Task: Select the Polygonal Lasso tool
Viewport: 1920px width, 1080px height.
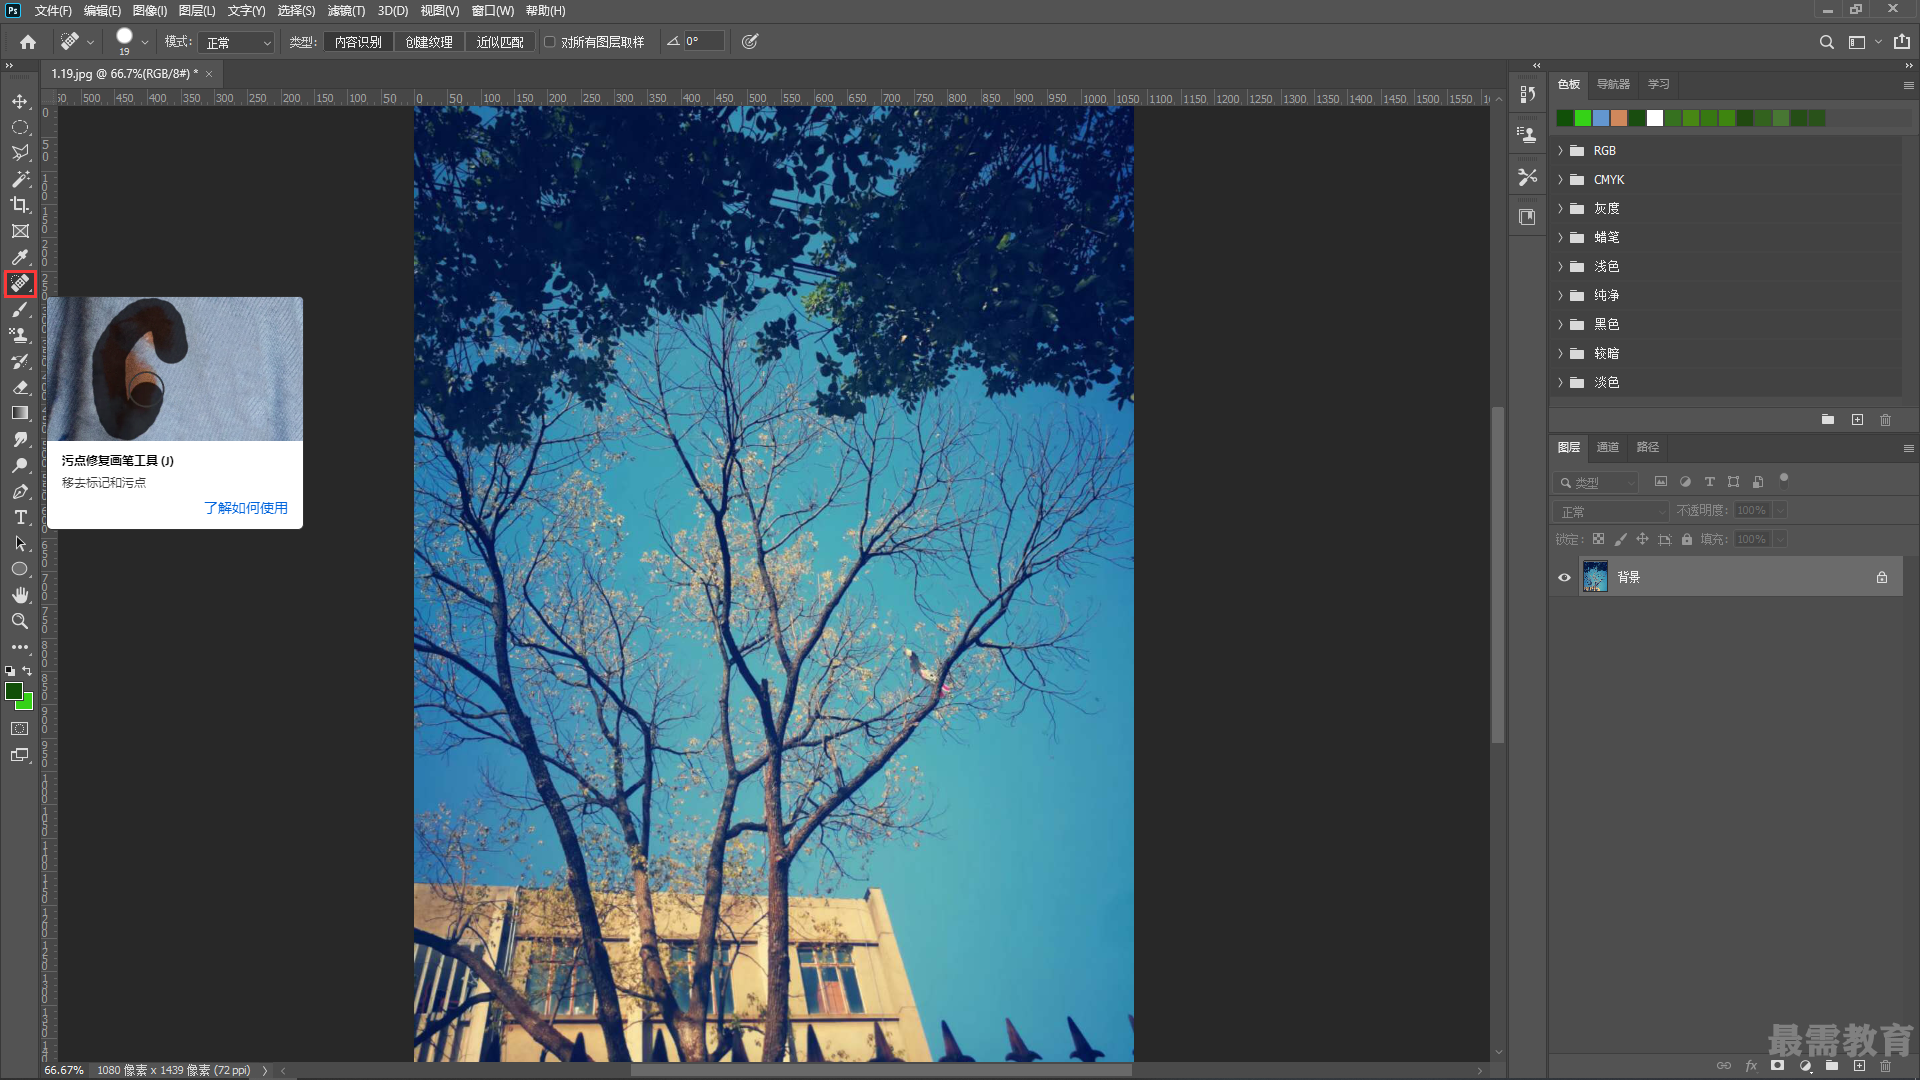Action: pyautogui.click(x=20, y=153)
